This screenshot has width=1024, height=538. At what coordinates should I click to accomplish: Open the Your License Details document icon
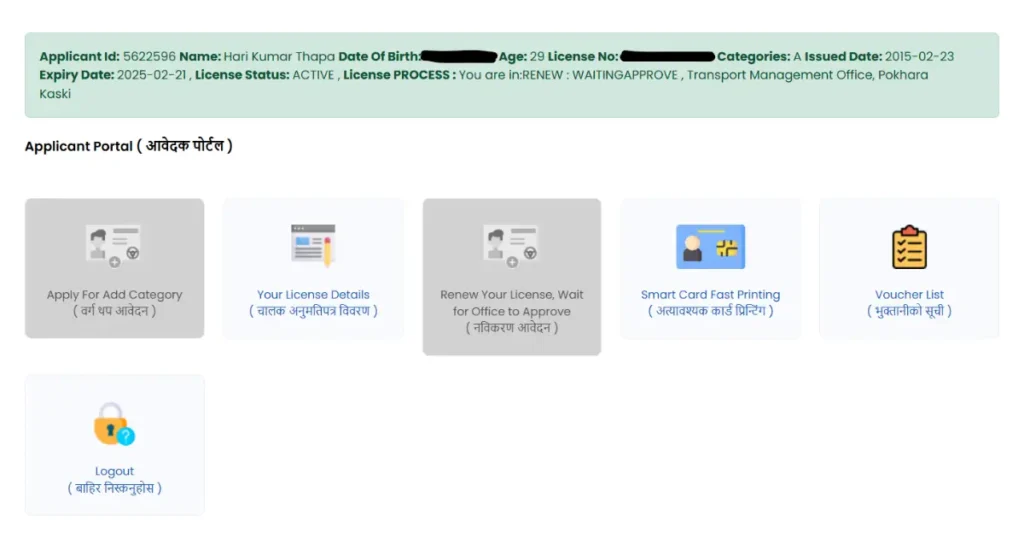click(x=313, y=245)
